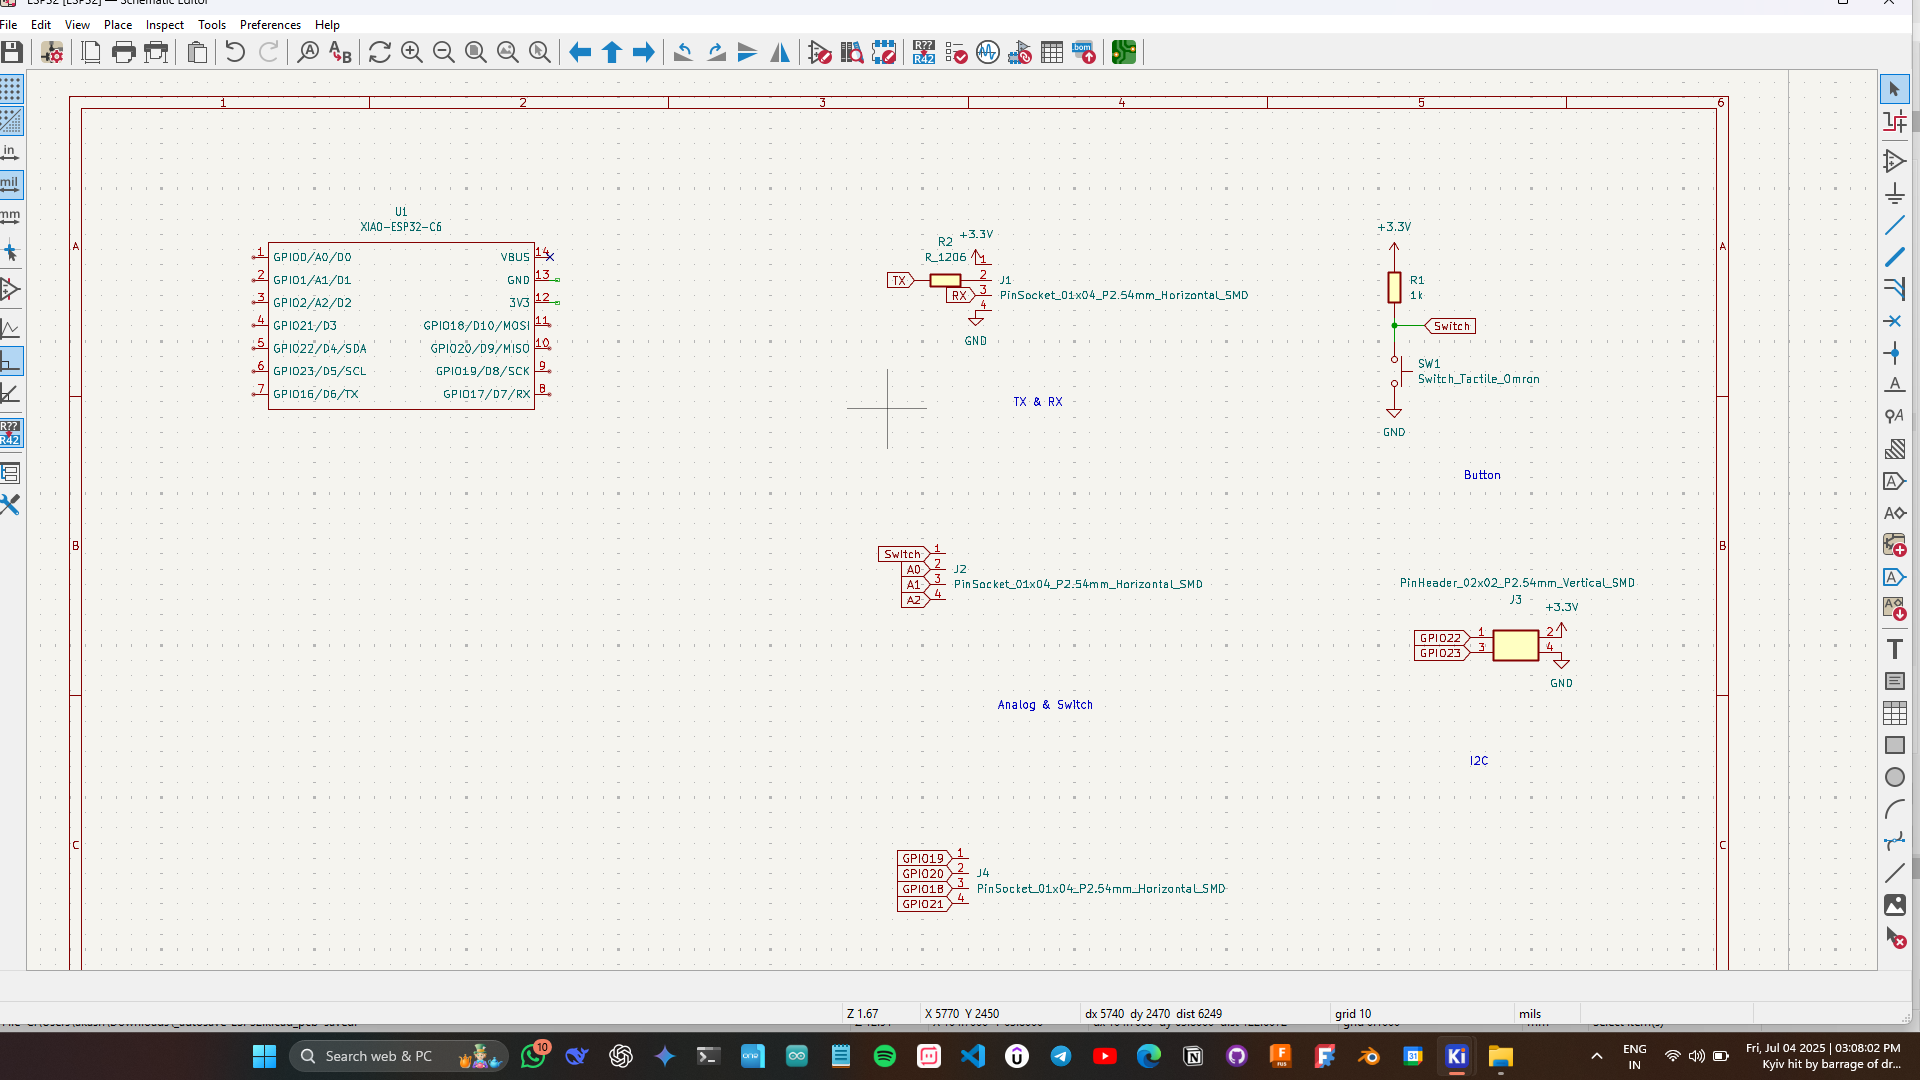Rotate selection counter-clockwise

coord(684,52)
